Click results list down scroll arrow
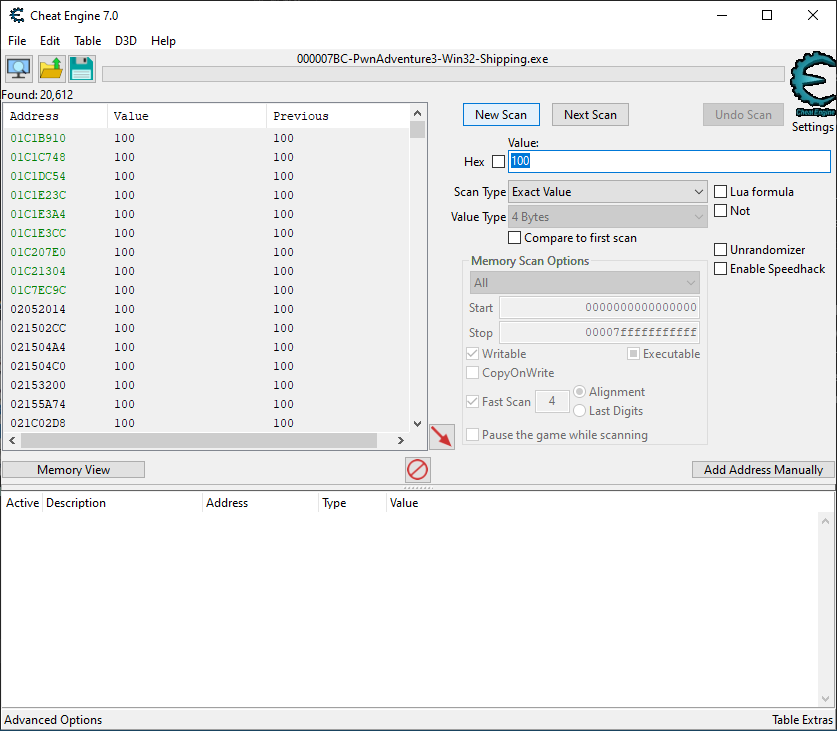 coord(417,424)
